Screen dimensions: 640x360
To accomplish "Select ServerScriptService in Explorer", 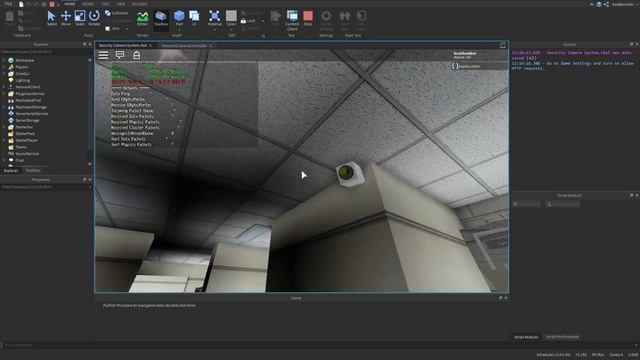I will pyautogui.click(x=31, y=113).
